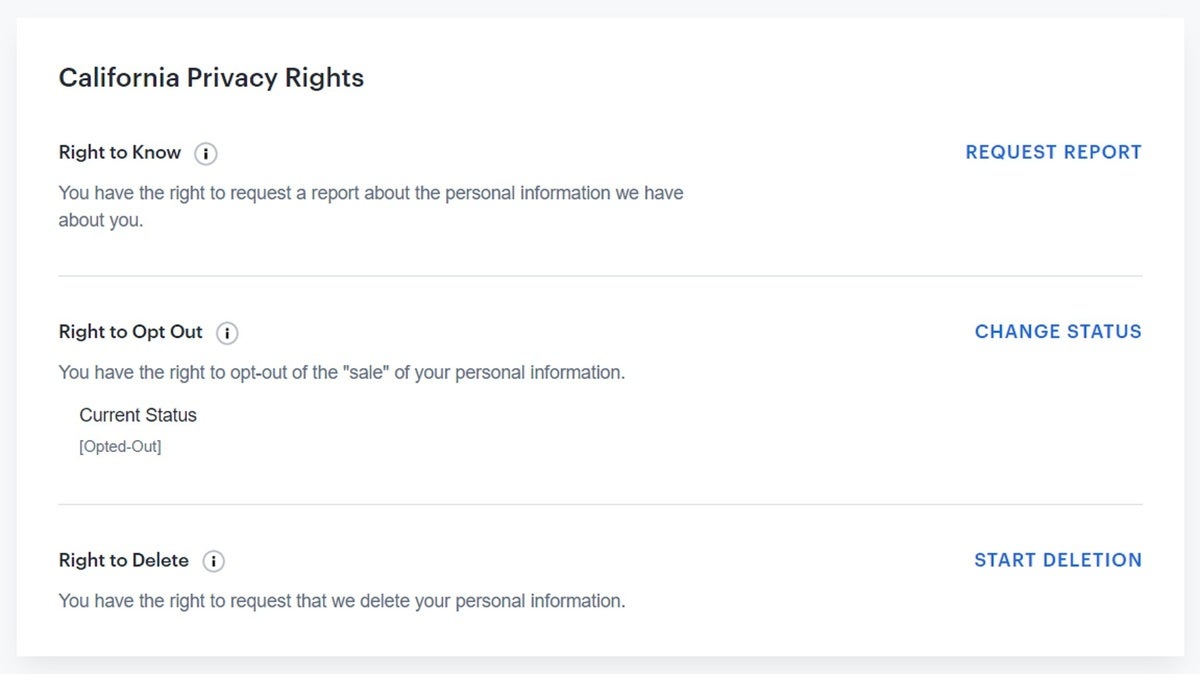The height and width of the screenshot is (674, 1200).
Task: Click the California Privacy Rights heading
Action: pyautogui.click(x=211, y=78)
